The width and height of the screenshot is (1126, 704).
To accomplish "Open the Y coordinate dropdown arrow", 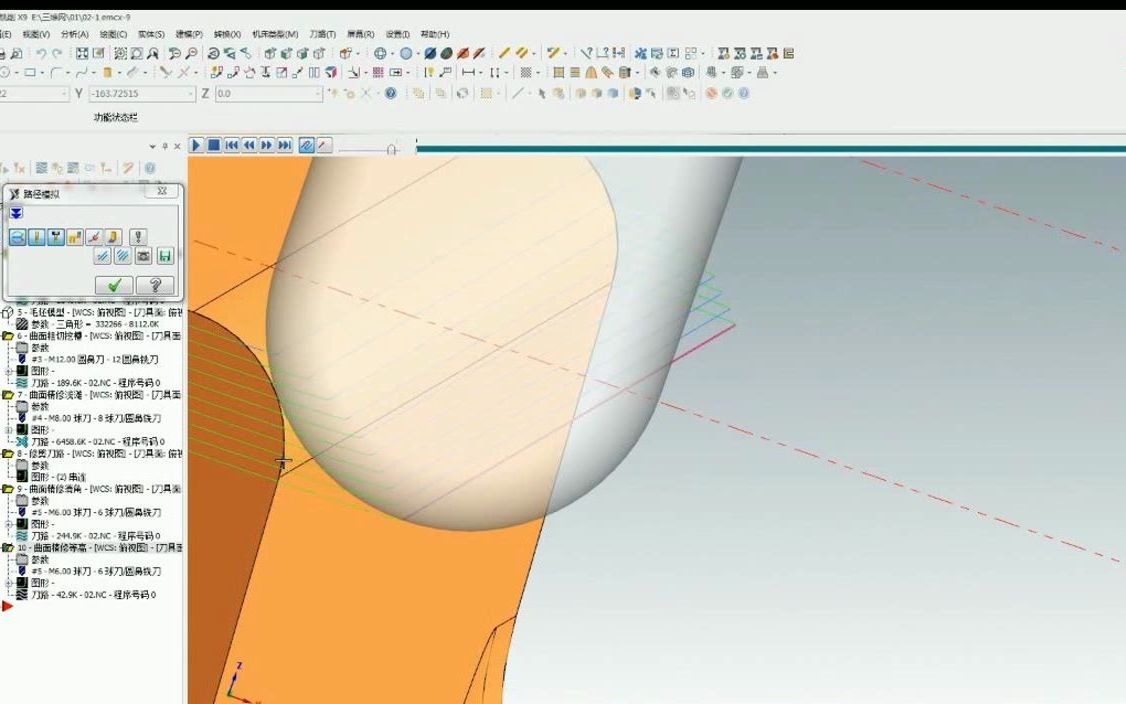I will tap(191, 93).
